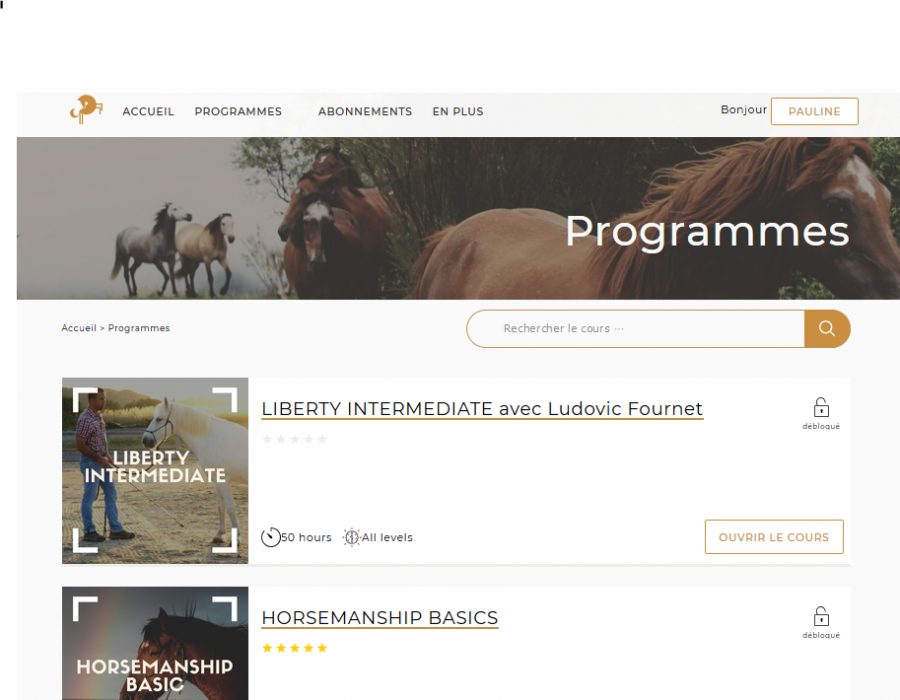Click the horse logo in the navbar
Screen dimensions: 900x700
86,109
